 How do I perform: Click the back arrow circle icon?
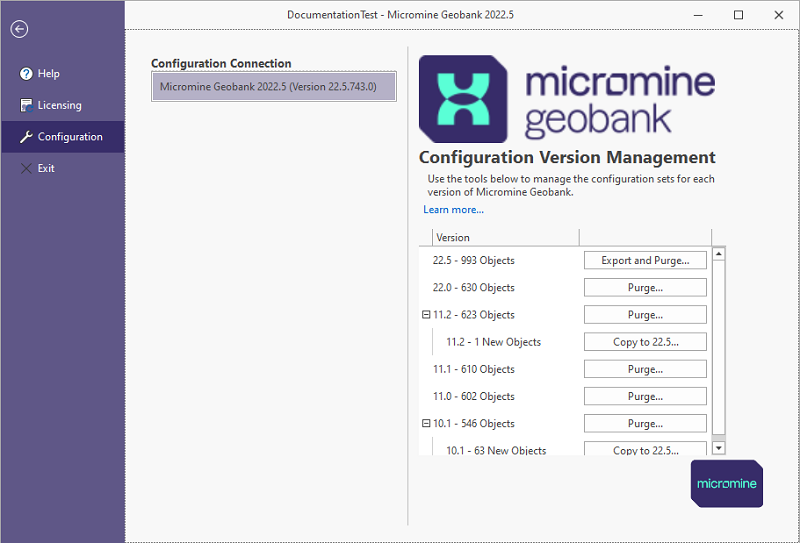tap(19, 29)
